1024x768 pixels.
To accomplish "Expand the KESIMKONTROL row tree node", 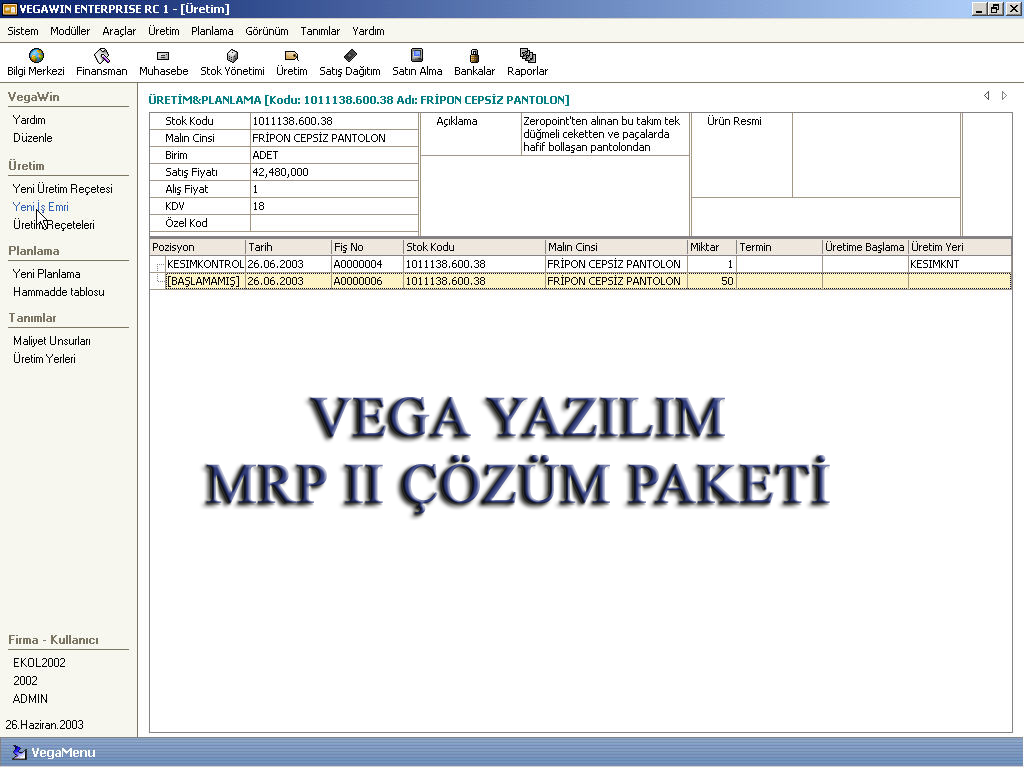I will tap(159, 265).
